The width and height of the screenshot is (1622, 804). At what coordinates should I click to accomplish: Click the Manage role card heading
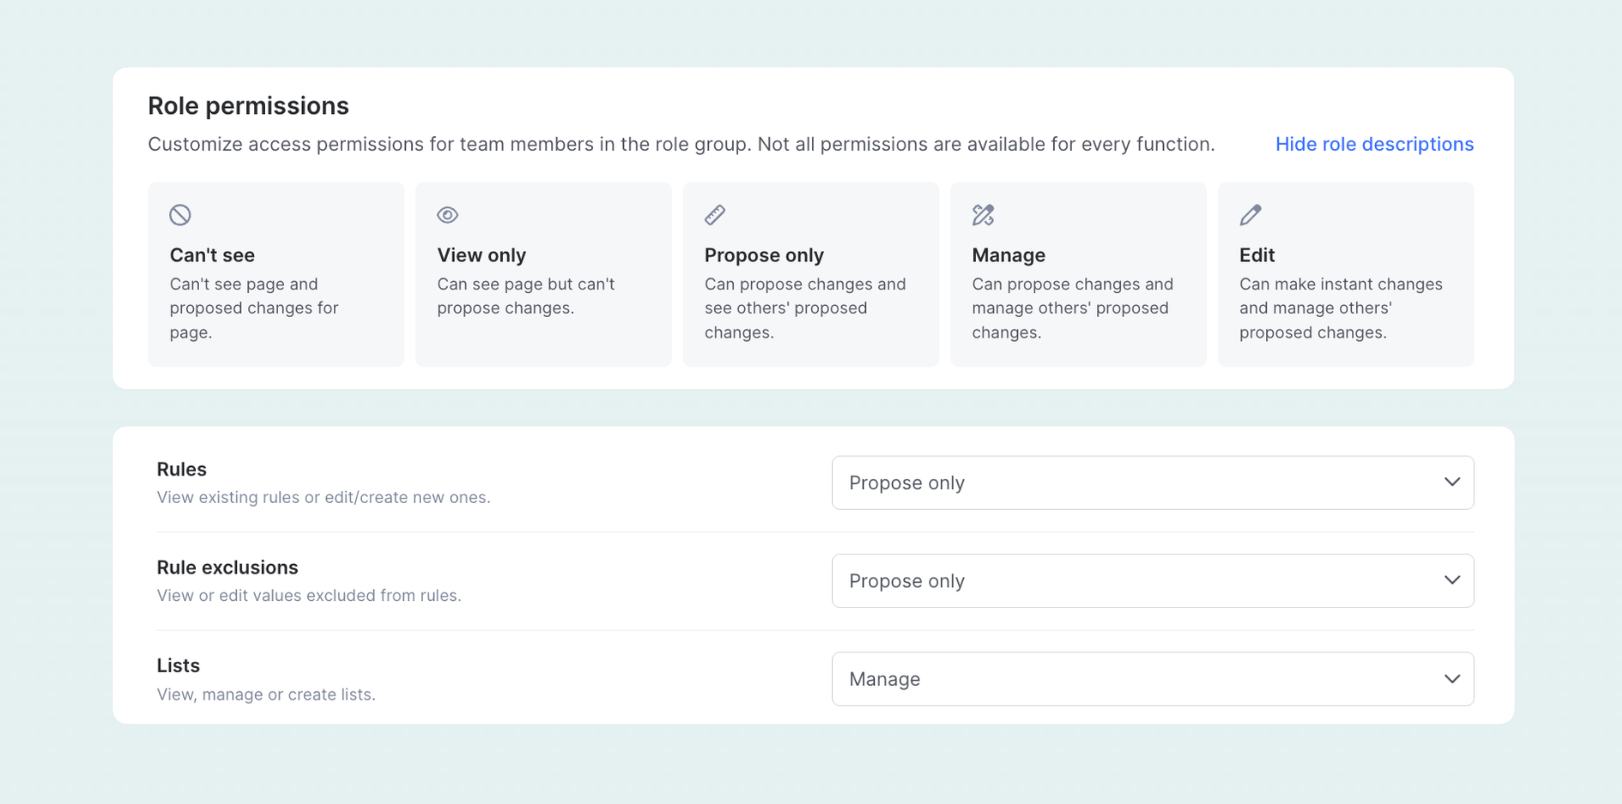[1008, 255]
